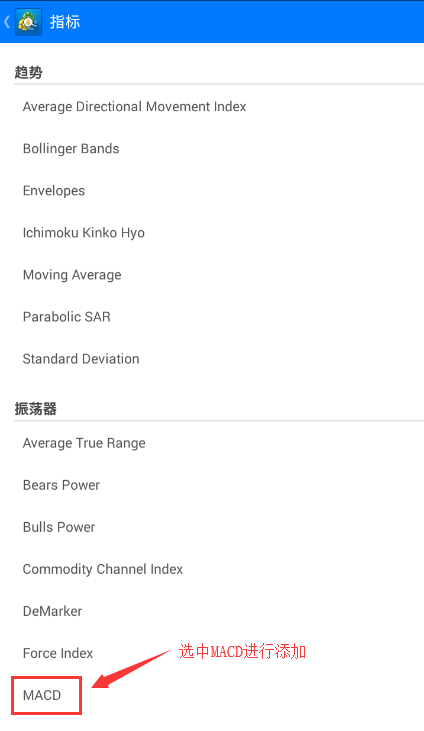The height and width of the screenshot is (731, 424).
Task: Add the Bollinger Bands indicator
Action: [212, 148]
